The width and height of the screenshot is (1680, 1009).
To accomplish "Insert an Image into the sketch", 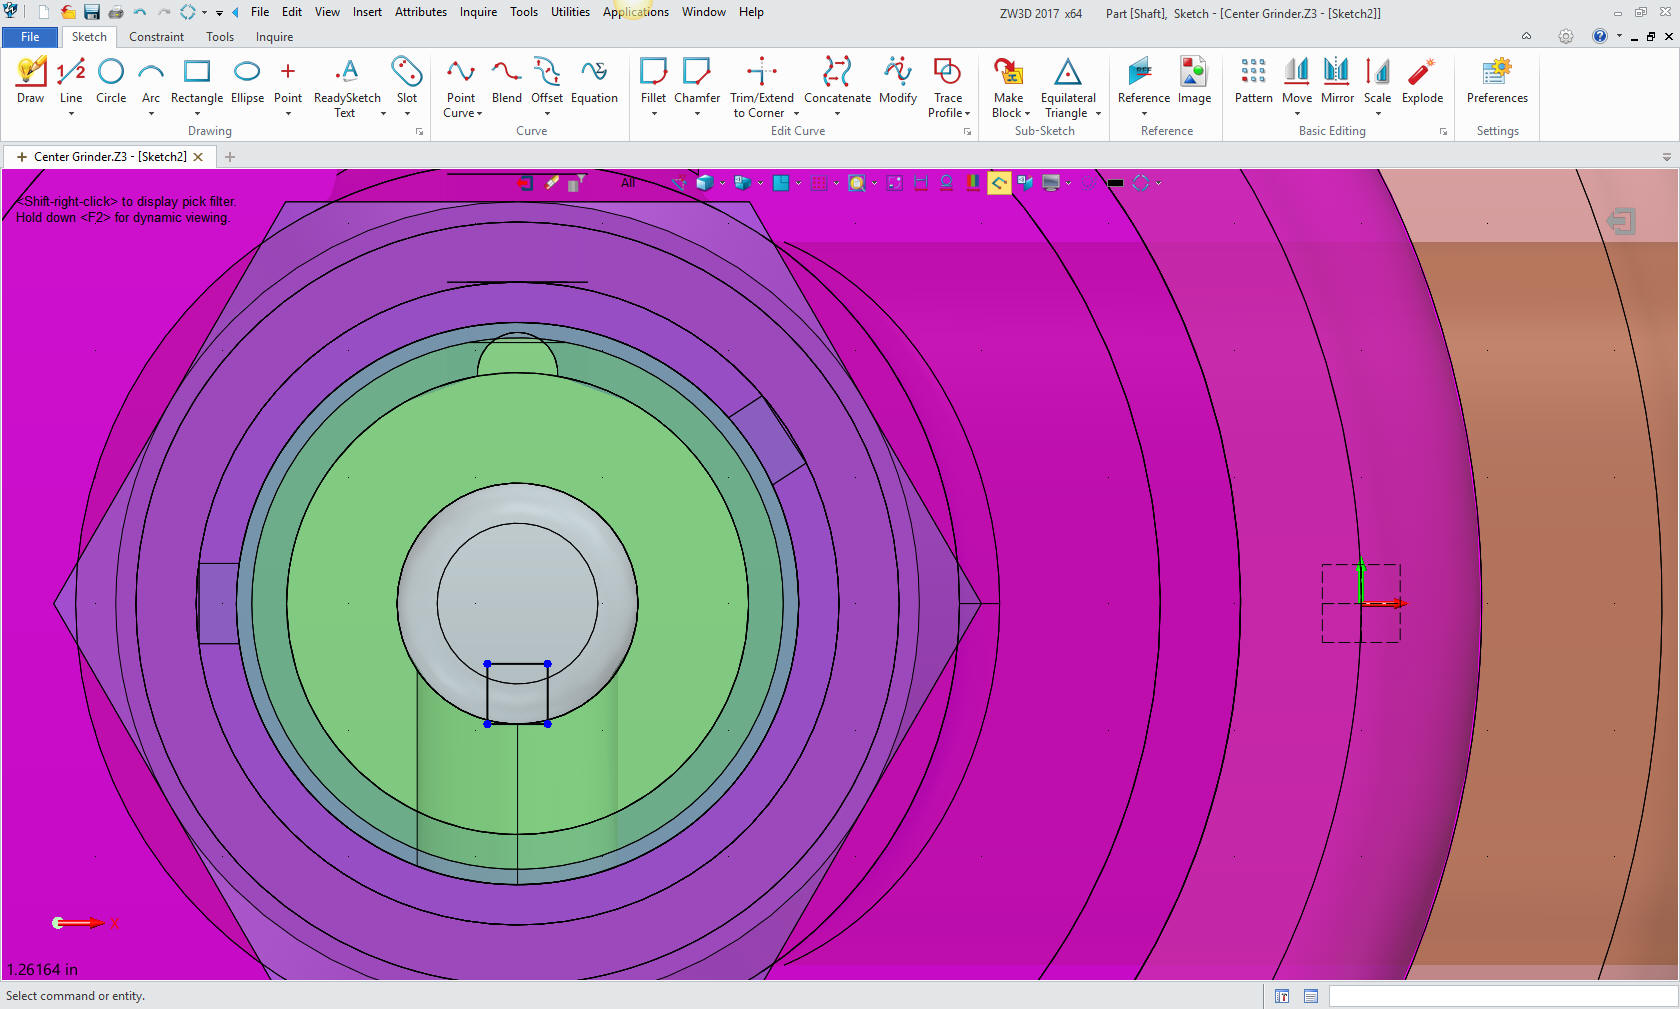I will click(x=1194, y=80).
